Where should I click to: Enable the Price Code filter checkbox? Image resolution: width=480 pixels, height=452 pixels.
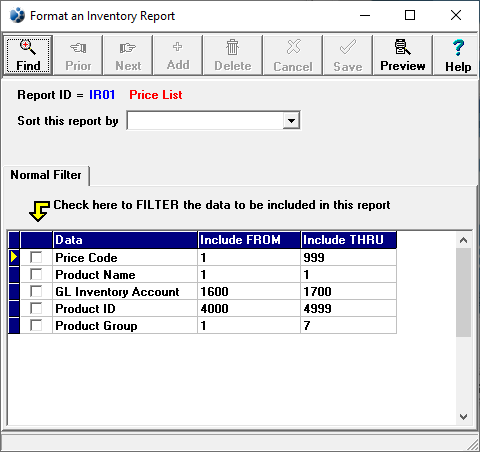(x=36, y=257)
